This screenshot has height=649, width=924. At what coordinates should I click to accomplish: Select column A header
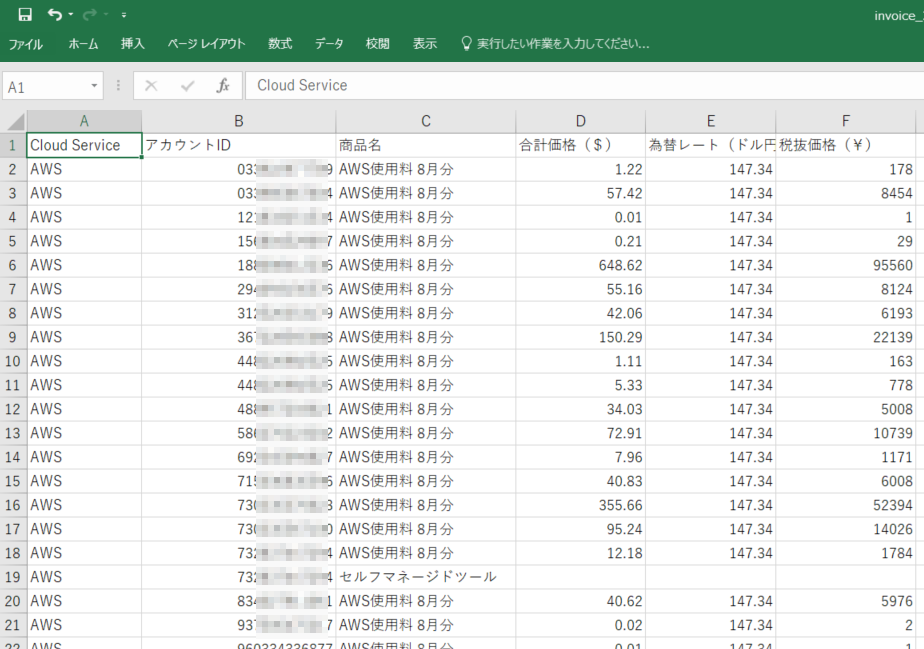(84, 121)
